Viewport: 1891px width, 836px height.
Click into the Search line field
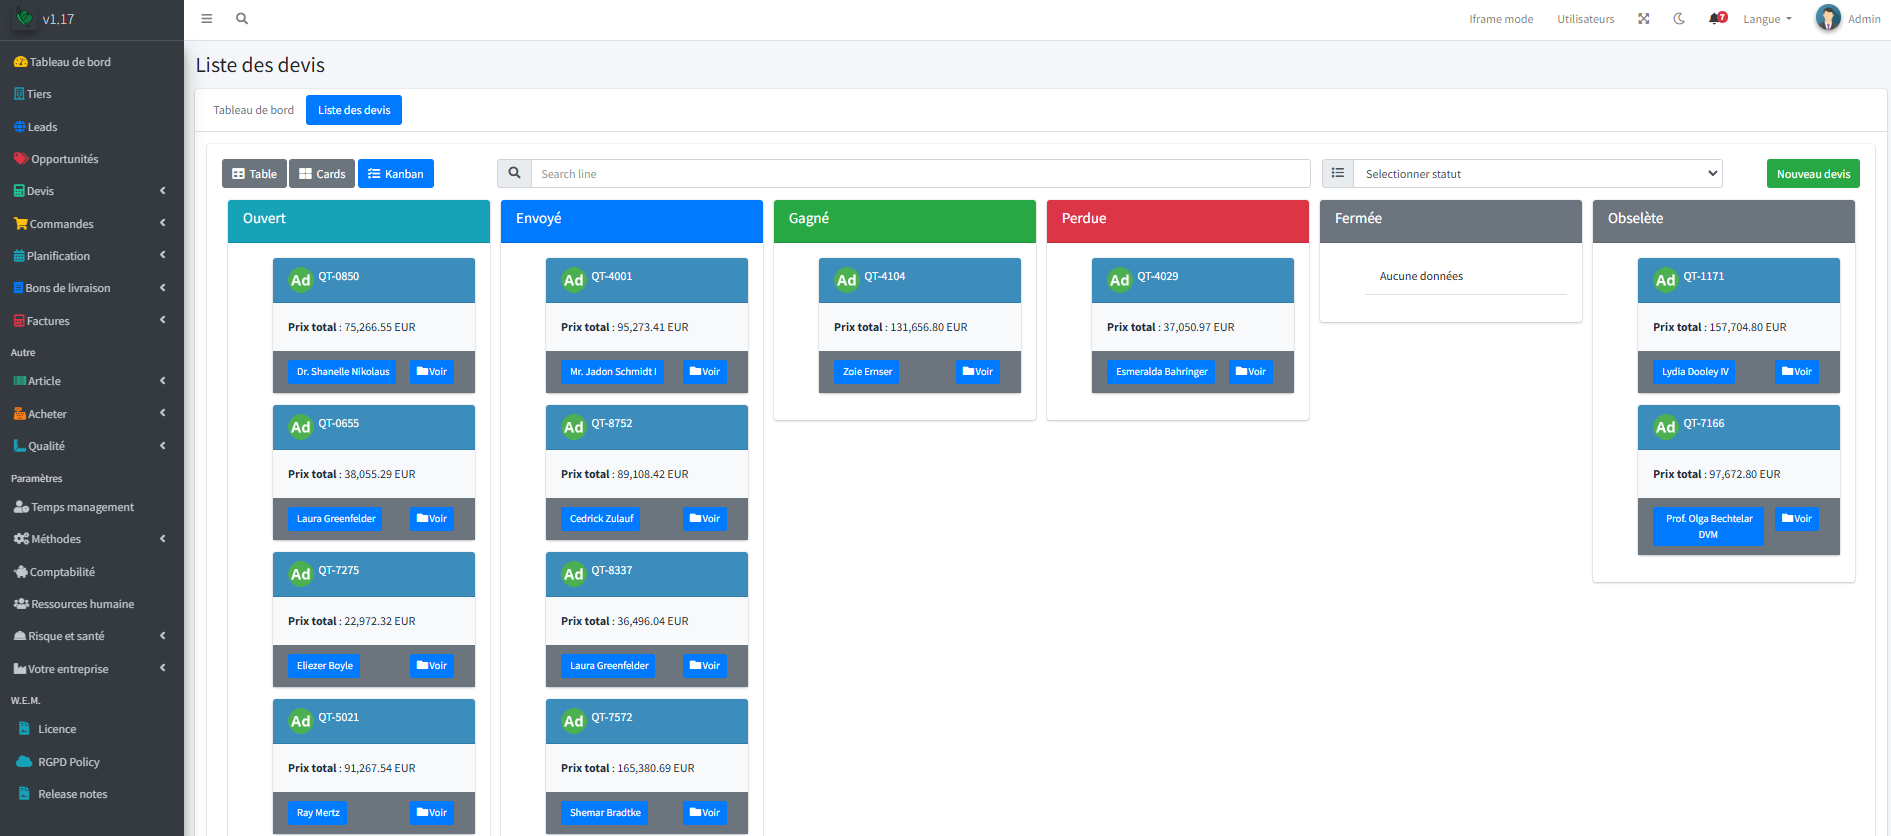920,174
